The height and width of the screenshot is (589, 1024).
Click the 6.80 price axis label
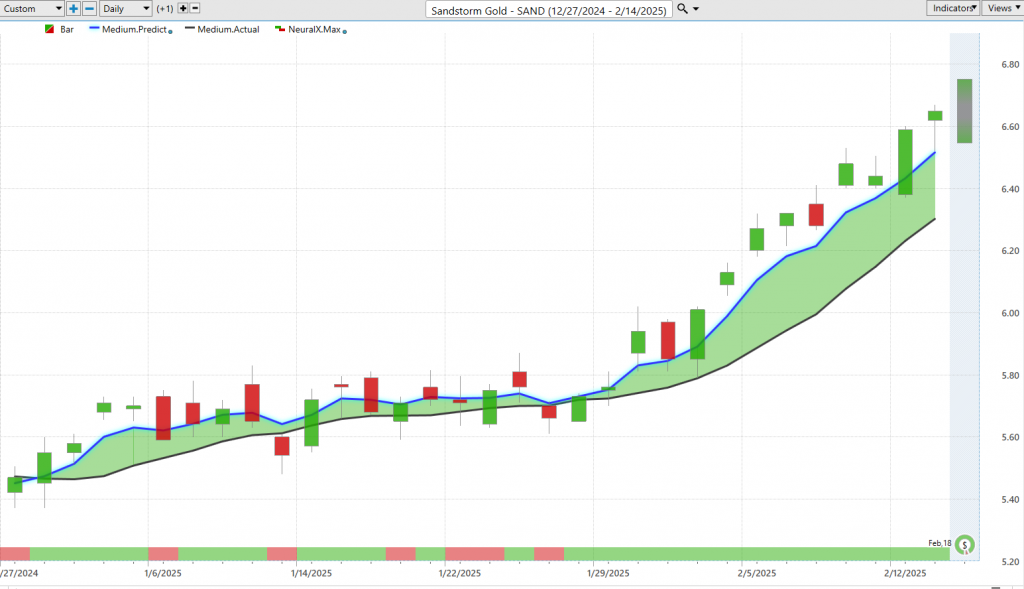1010,65
